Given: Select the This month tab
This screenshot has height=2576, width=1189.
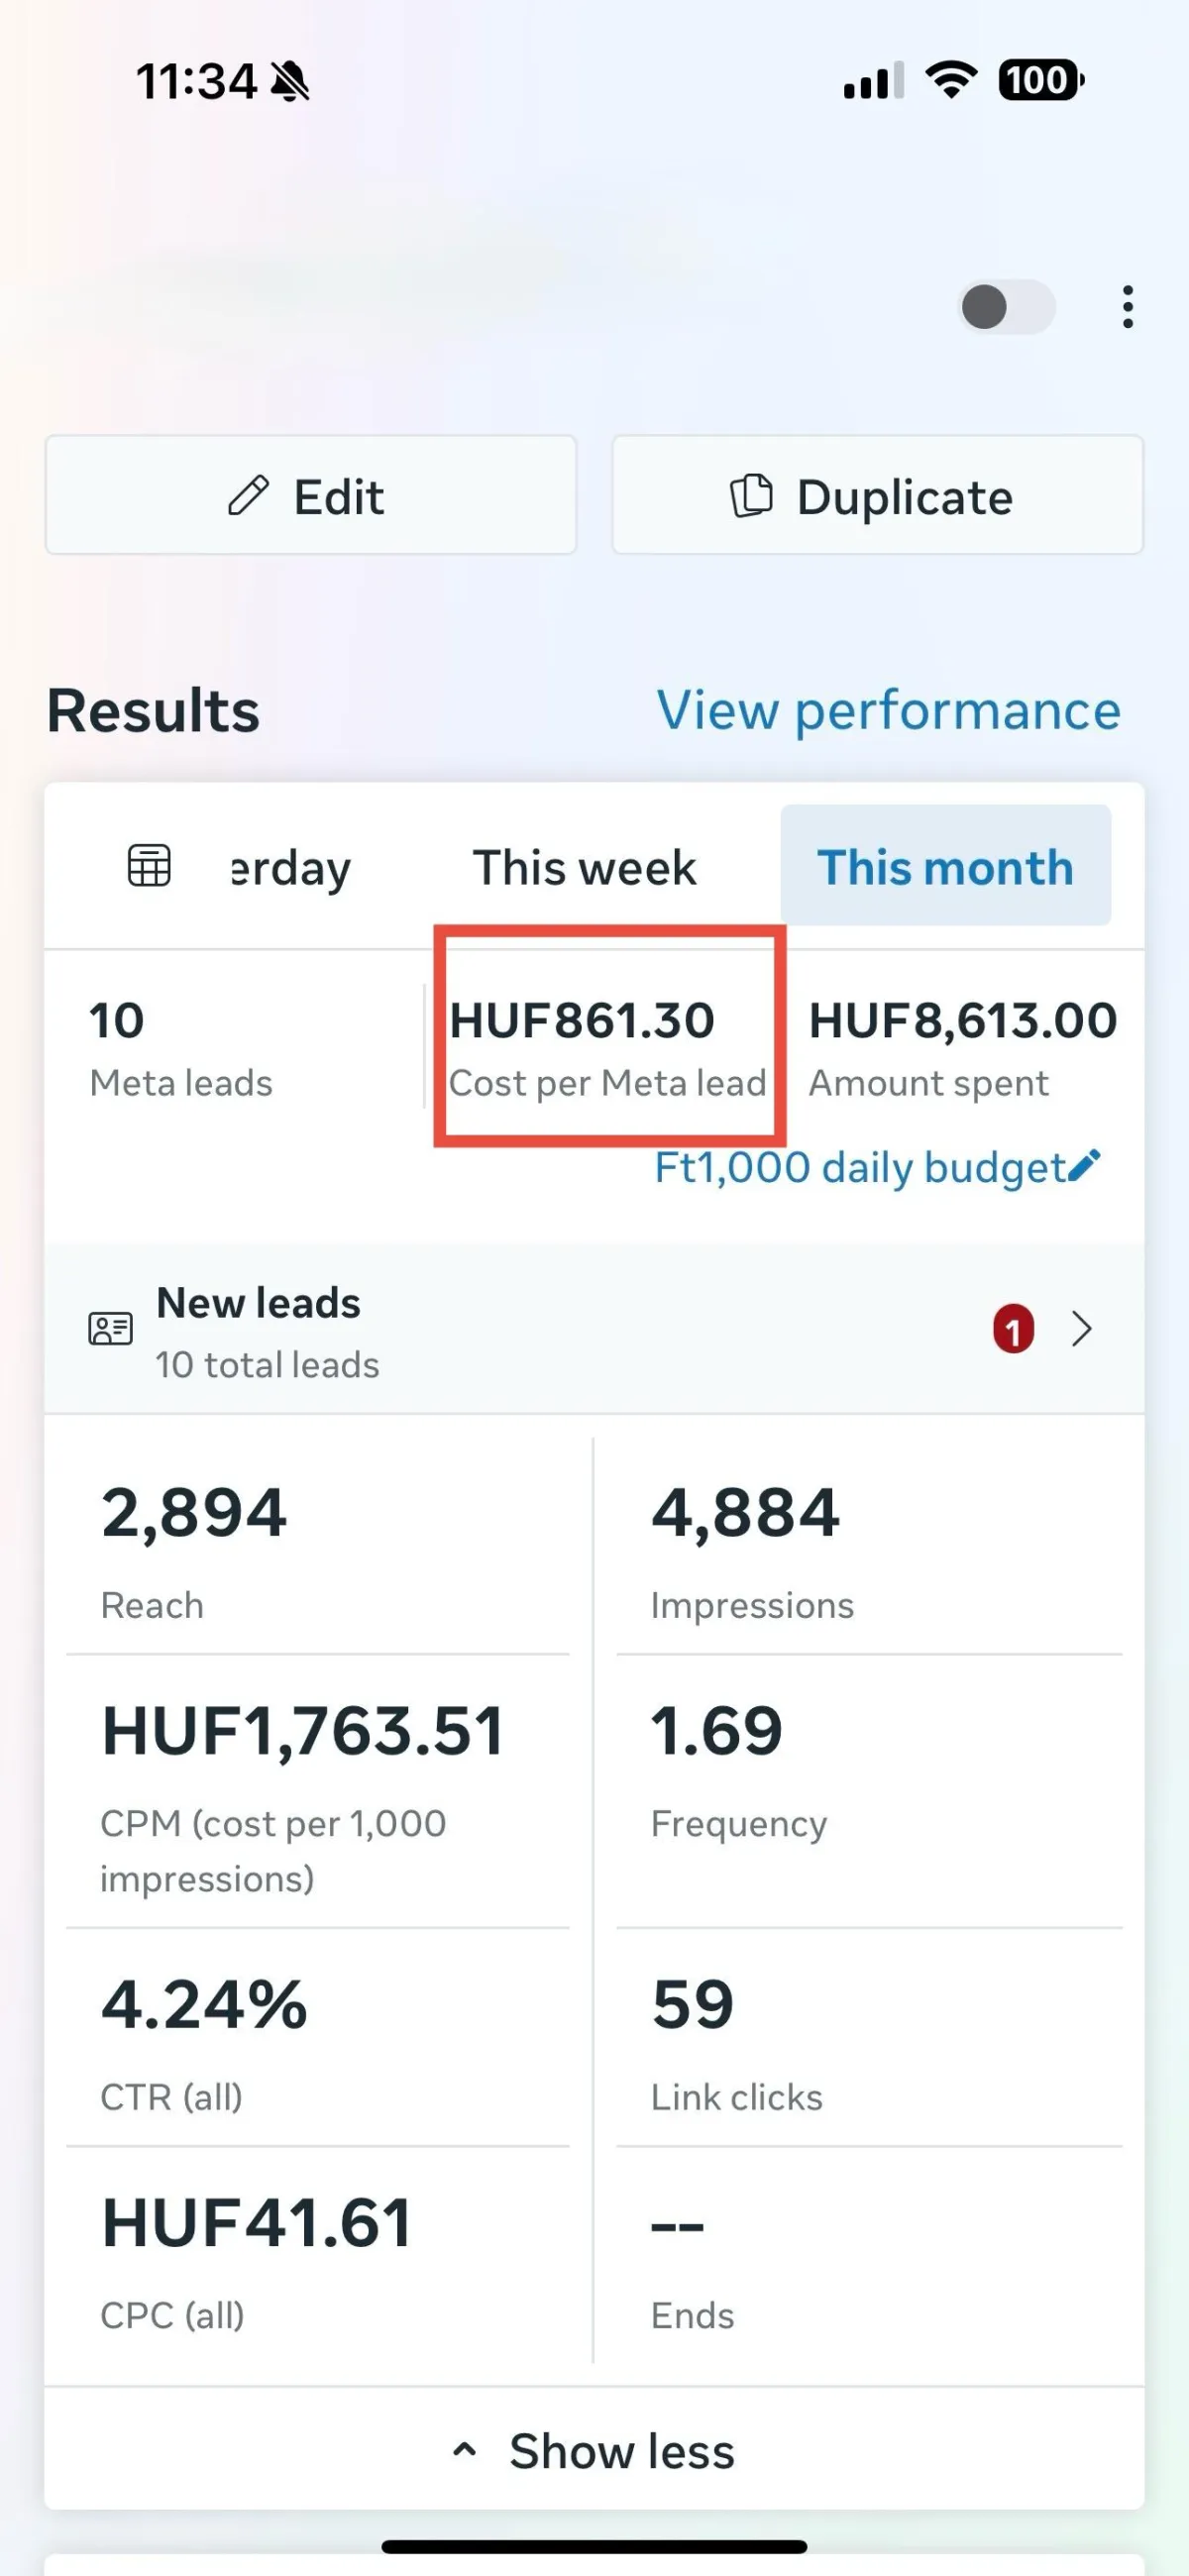Looking at the screenshot, I should click(x=945, y=866).
